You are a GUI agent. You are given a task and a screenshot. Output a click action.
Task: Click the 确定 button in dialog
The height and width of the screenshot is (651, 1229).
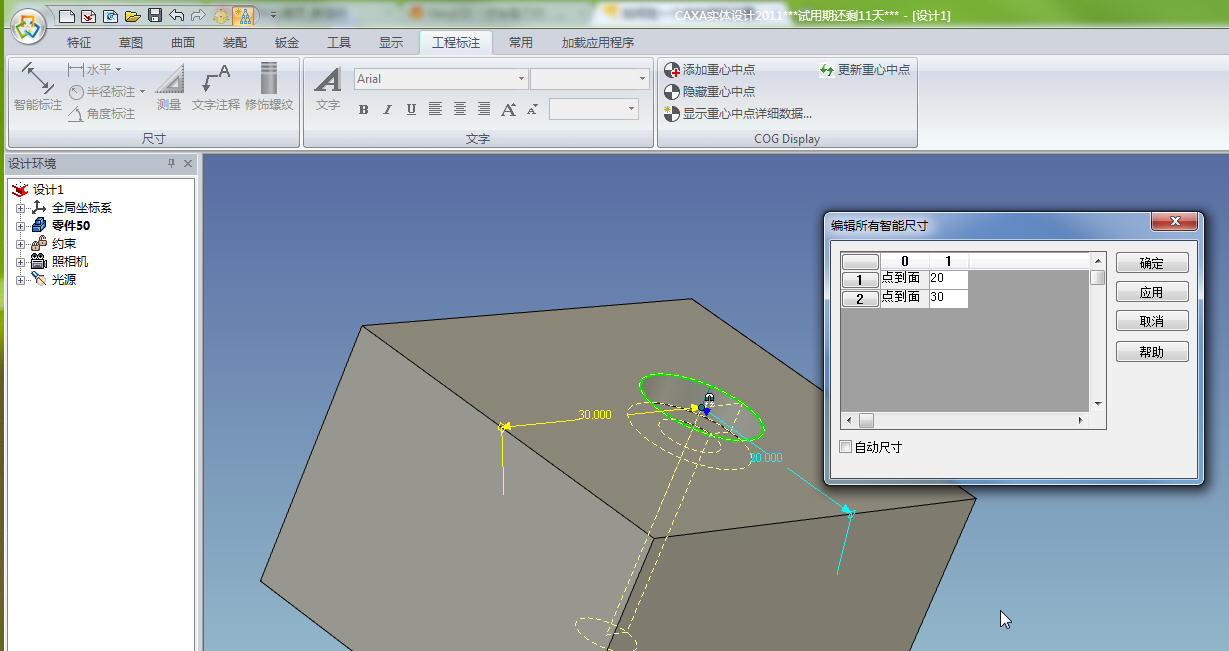coord(1152,263)
